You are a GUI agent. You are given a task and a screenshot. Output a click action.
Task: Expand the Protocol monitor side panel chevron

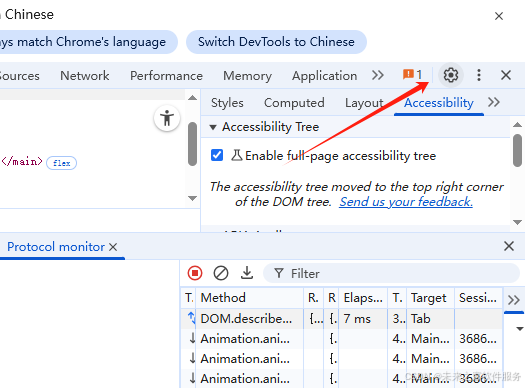pos(513,300)
